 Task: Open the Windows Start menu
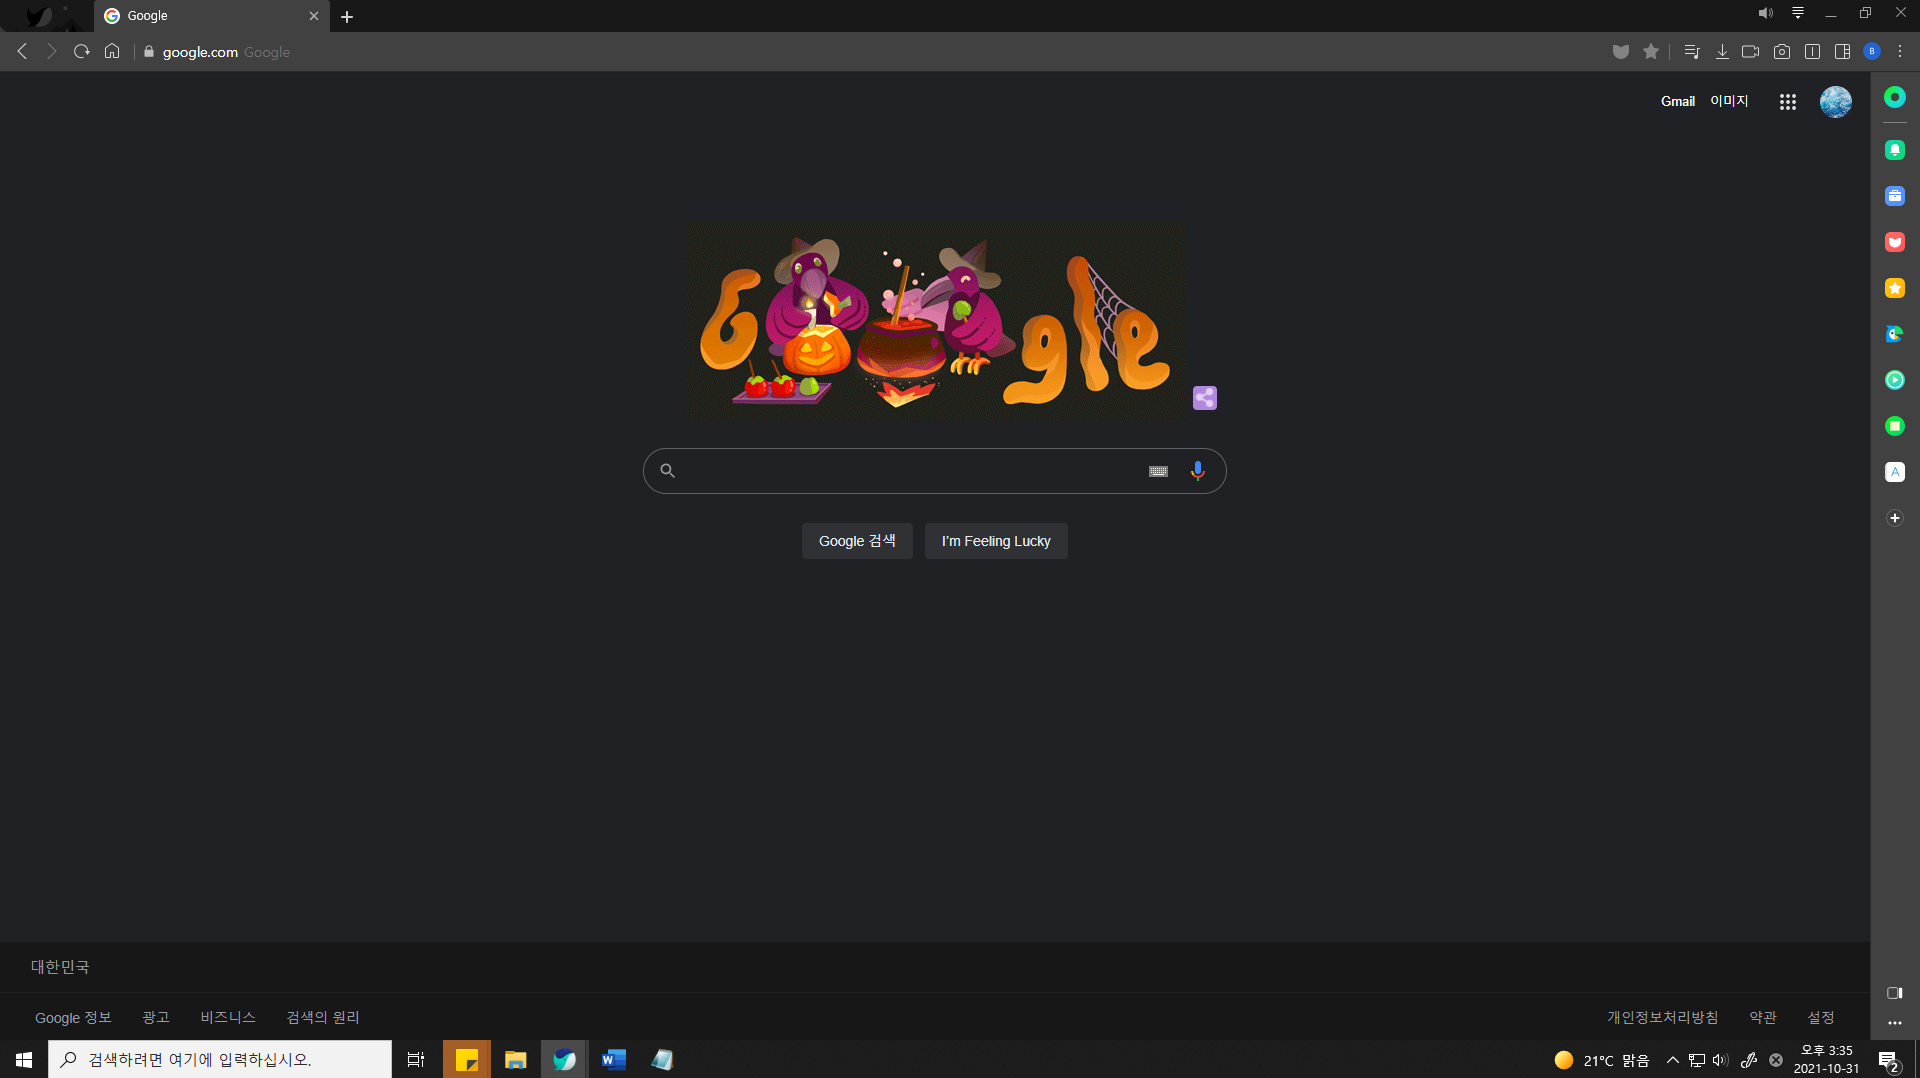24,1059
